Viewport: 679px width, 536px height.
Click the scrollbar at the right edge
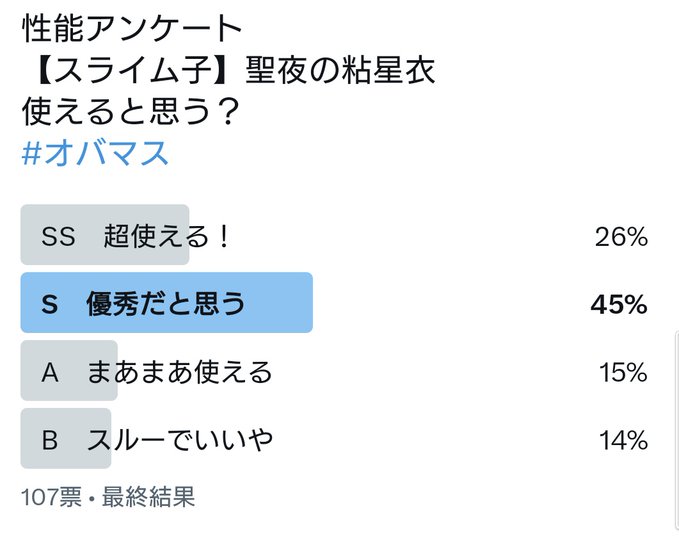676,431
